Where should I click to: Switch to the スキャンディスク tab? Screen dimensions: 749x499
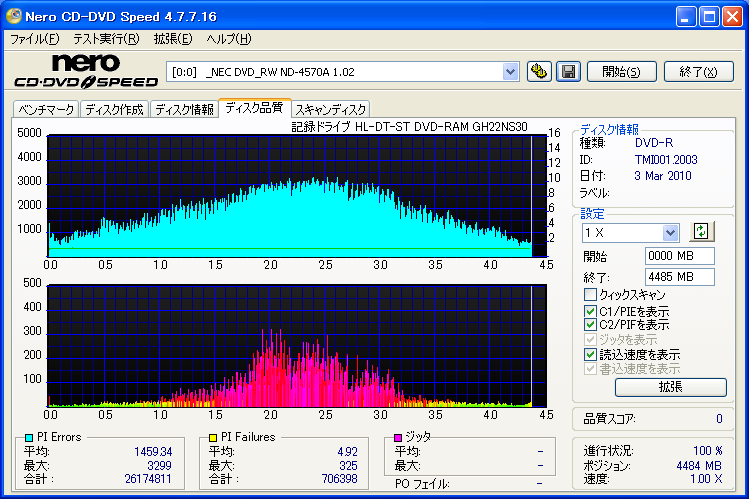point(331,109)
